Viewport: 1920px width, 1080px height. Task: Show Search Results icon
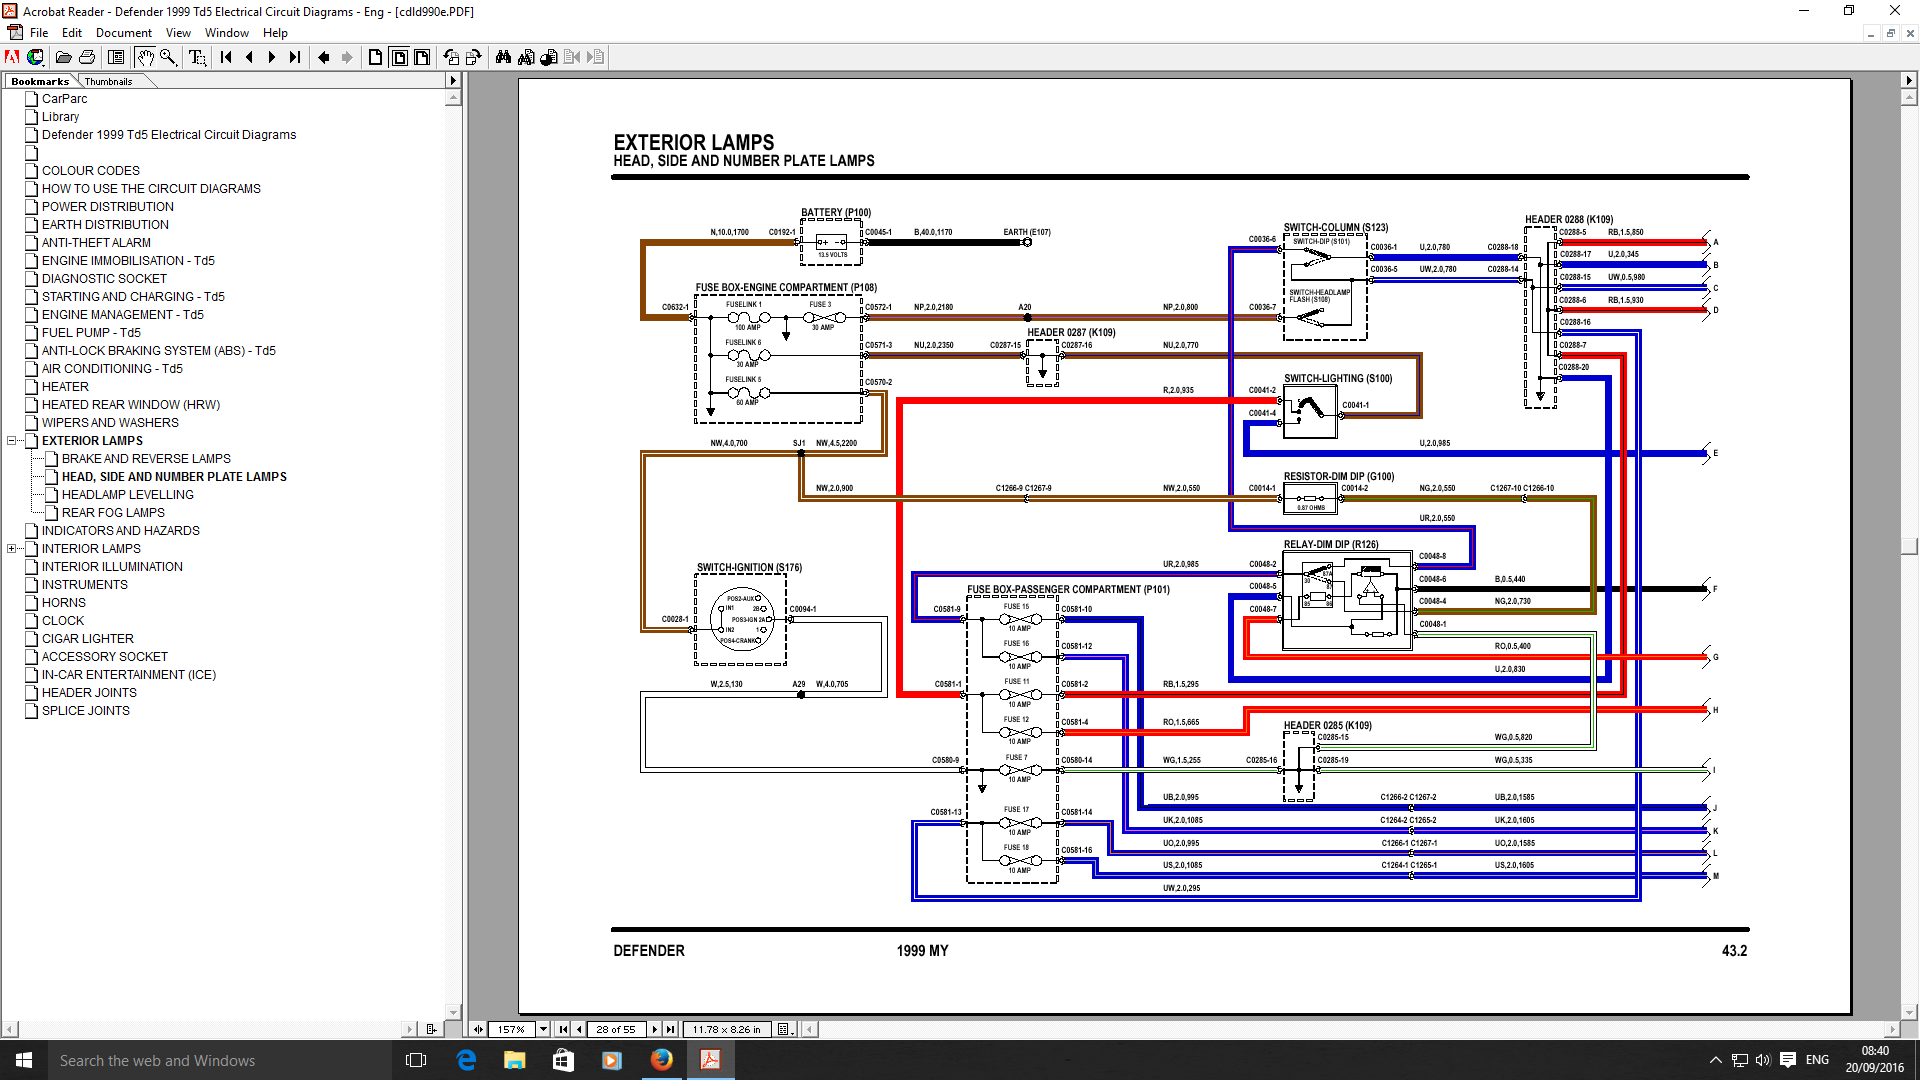coord(549,58)
